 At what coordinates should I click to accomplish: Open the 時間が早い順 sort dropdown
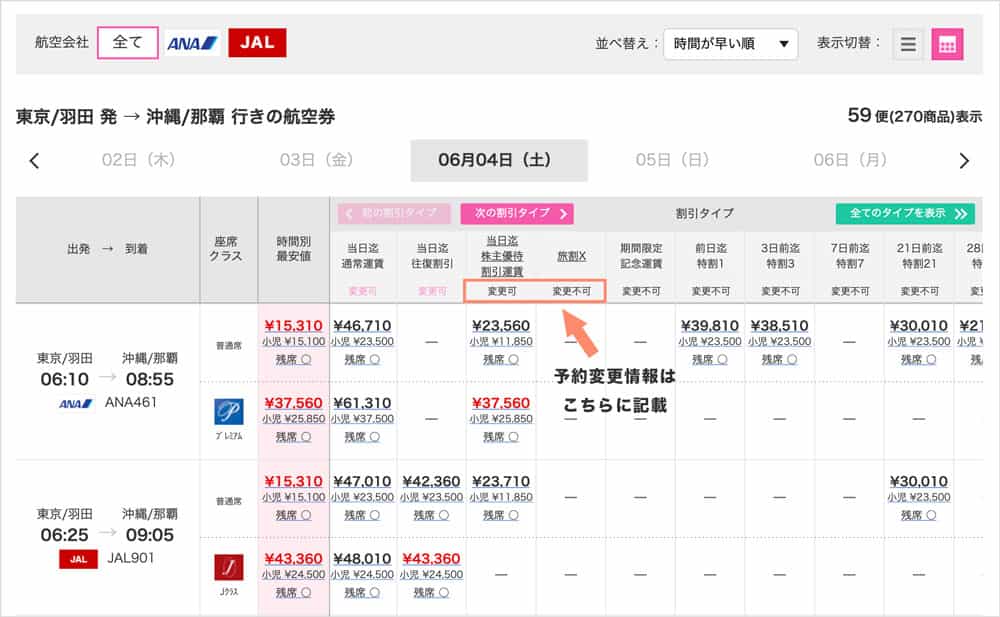(730, 44)
